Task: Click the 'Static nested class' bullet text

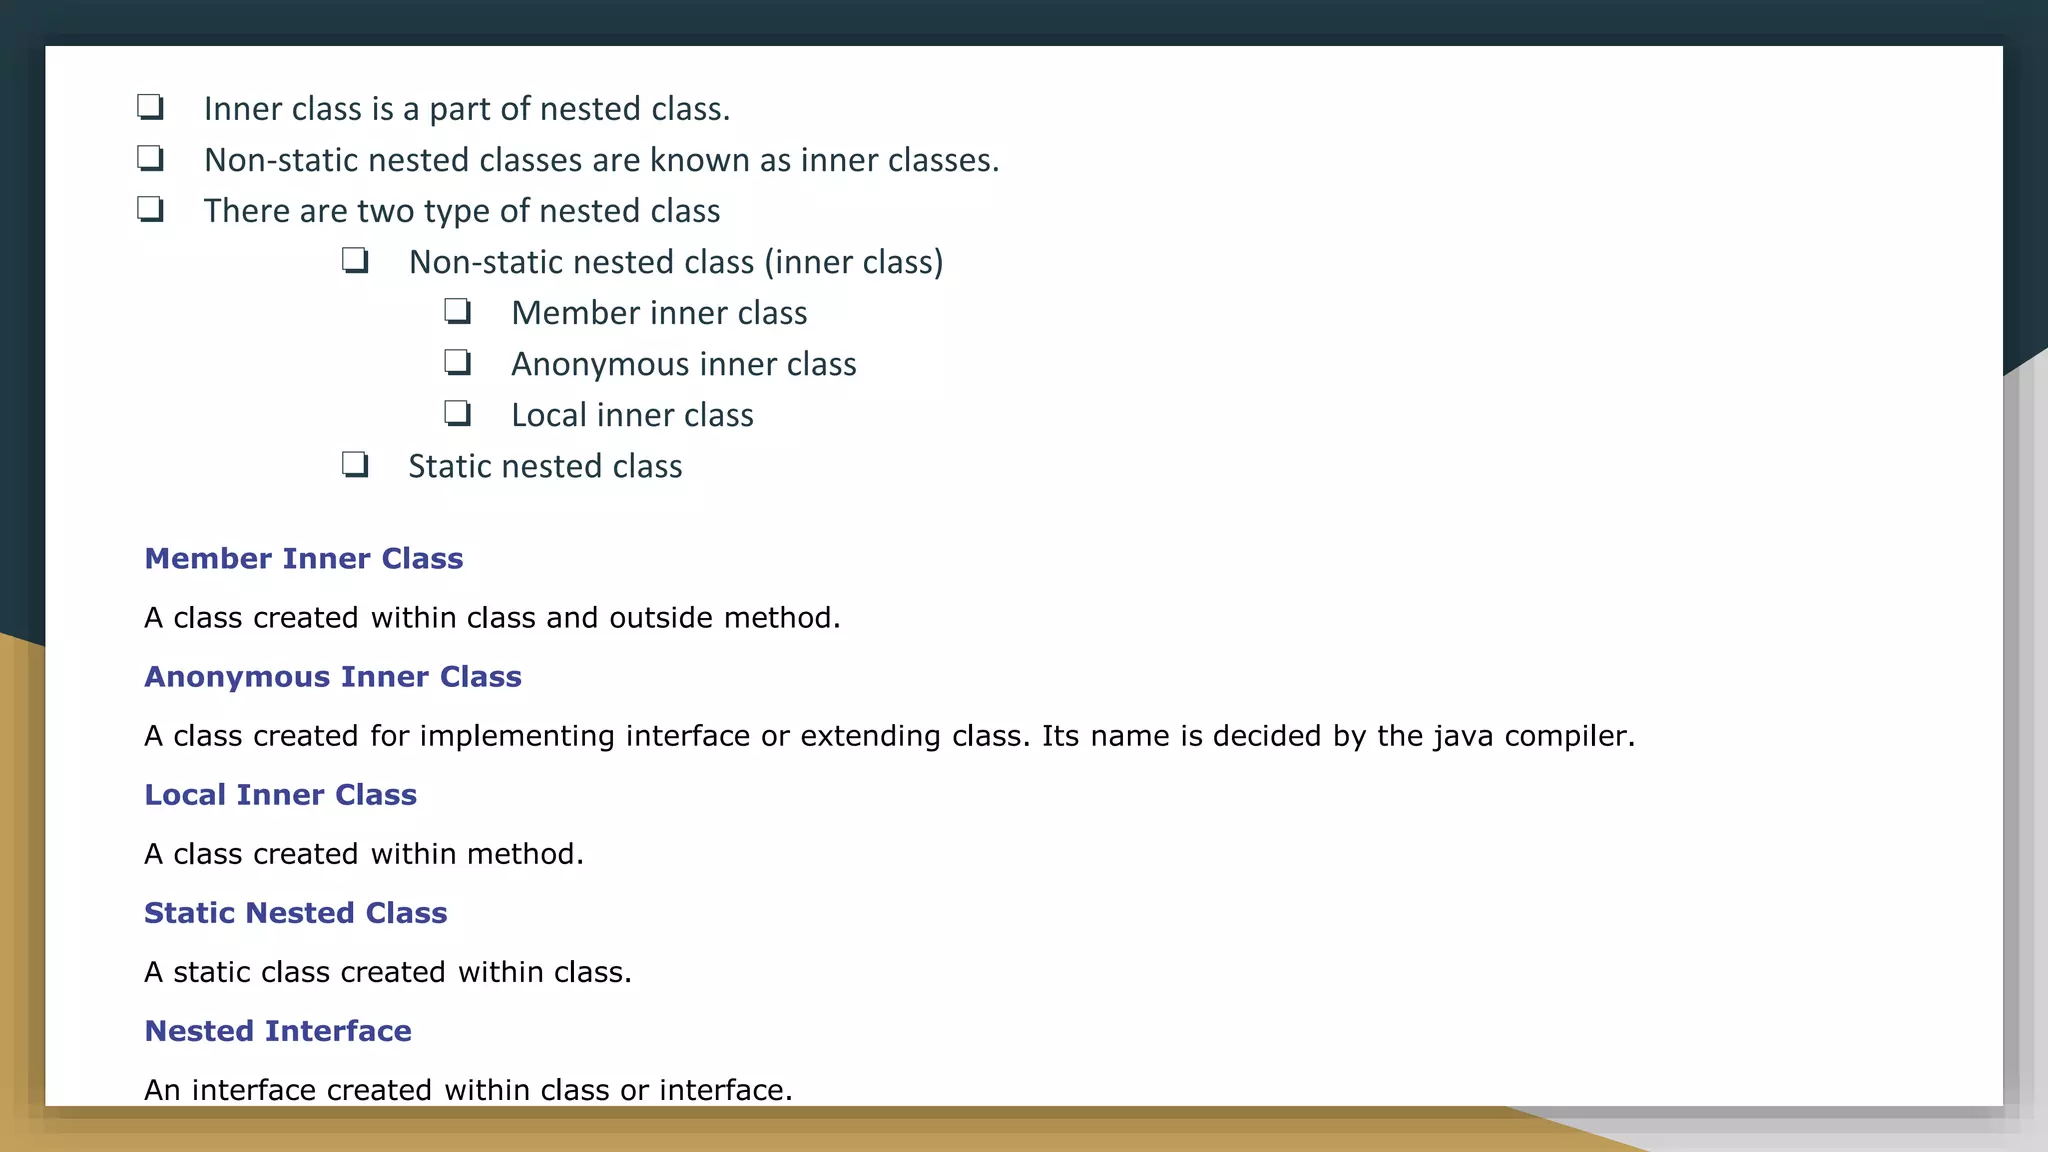Action: (545, 466)
